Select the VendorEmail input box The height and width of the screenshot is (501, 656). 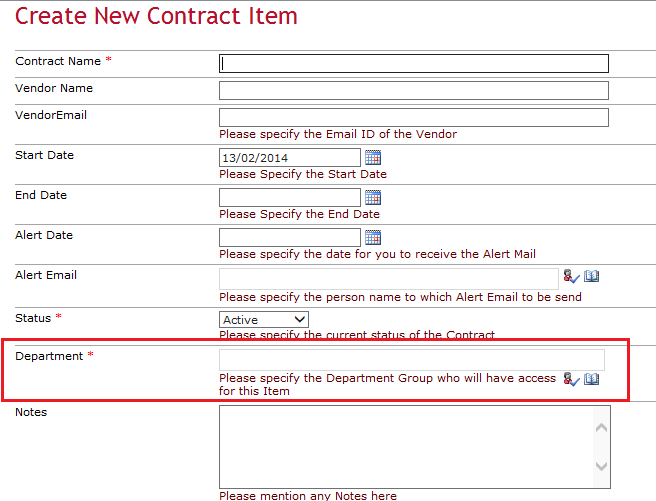click(413, 117)
